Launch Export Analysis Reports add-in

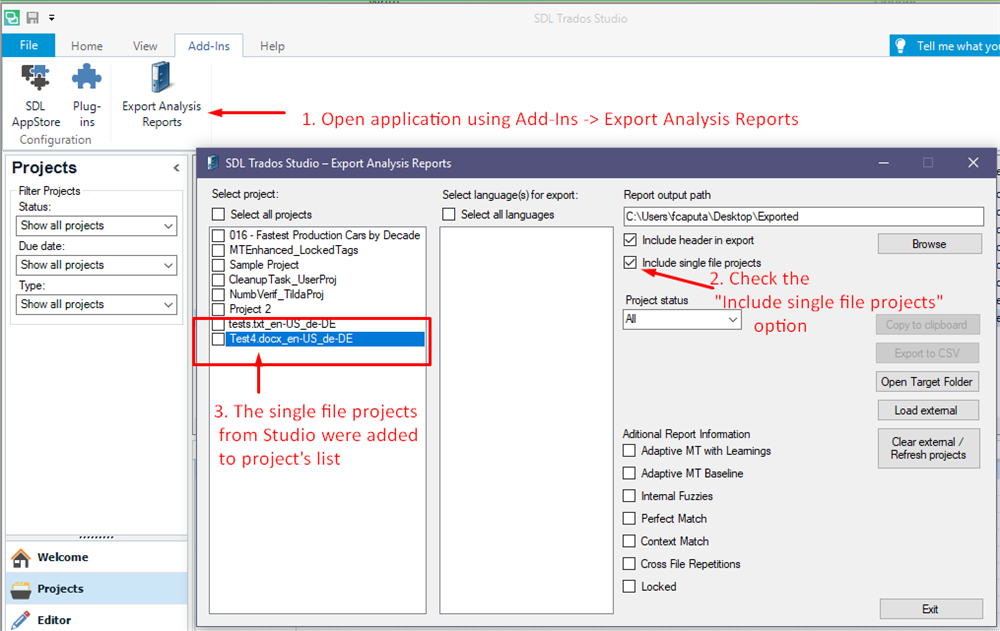[161, 96]
